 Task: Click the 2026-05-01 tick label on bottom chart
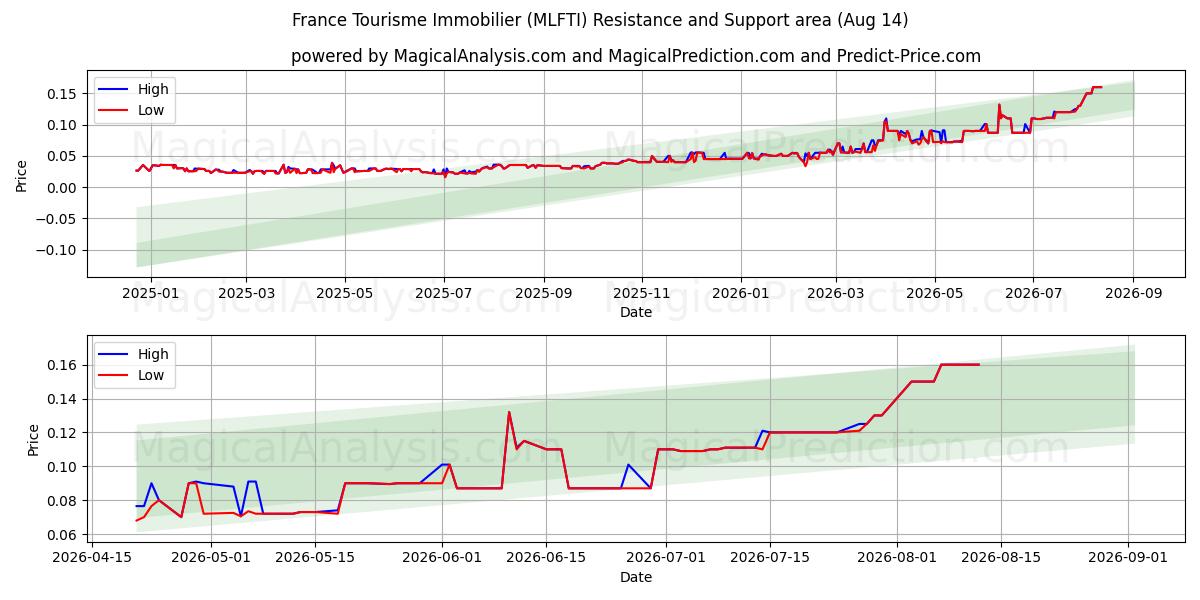212,559
